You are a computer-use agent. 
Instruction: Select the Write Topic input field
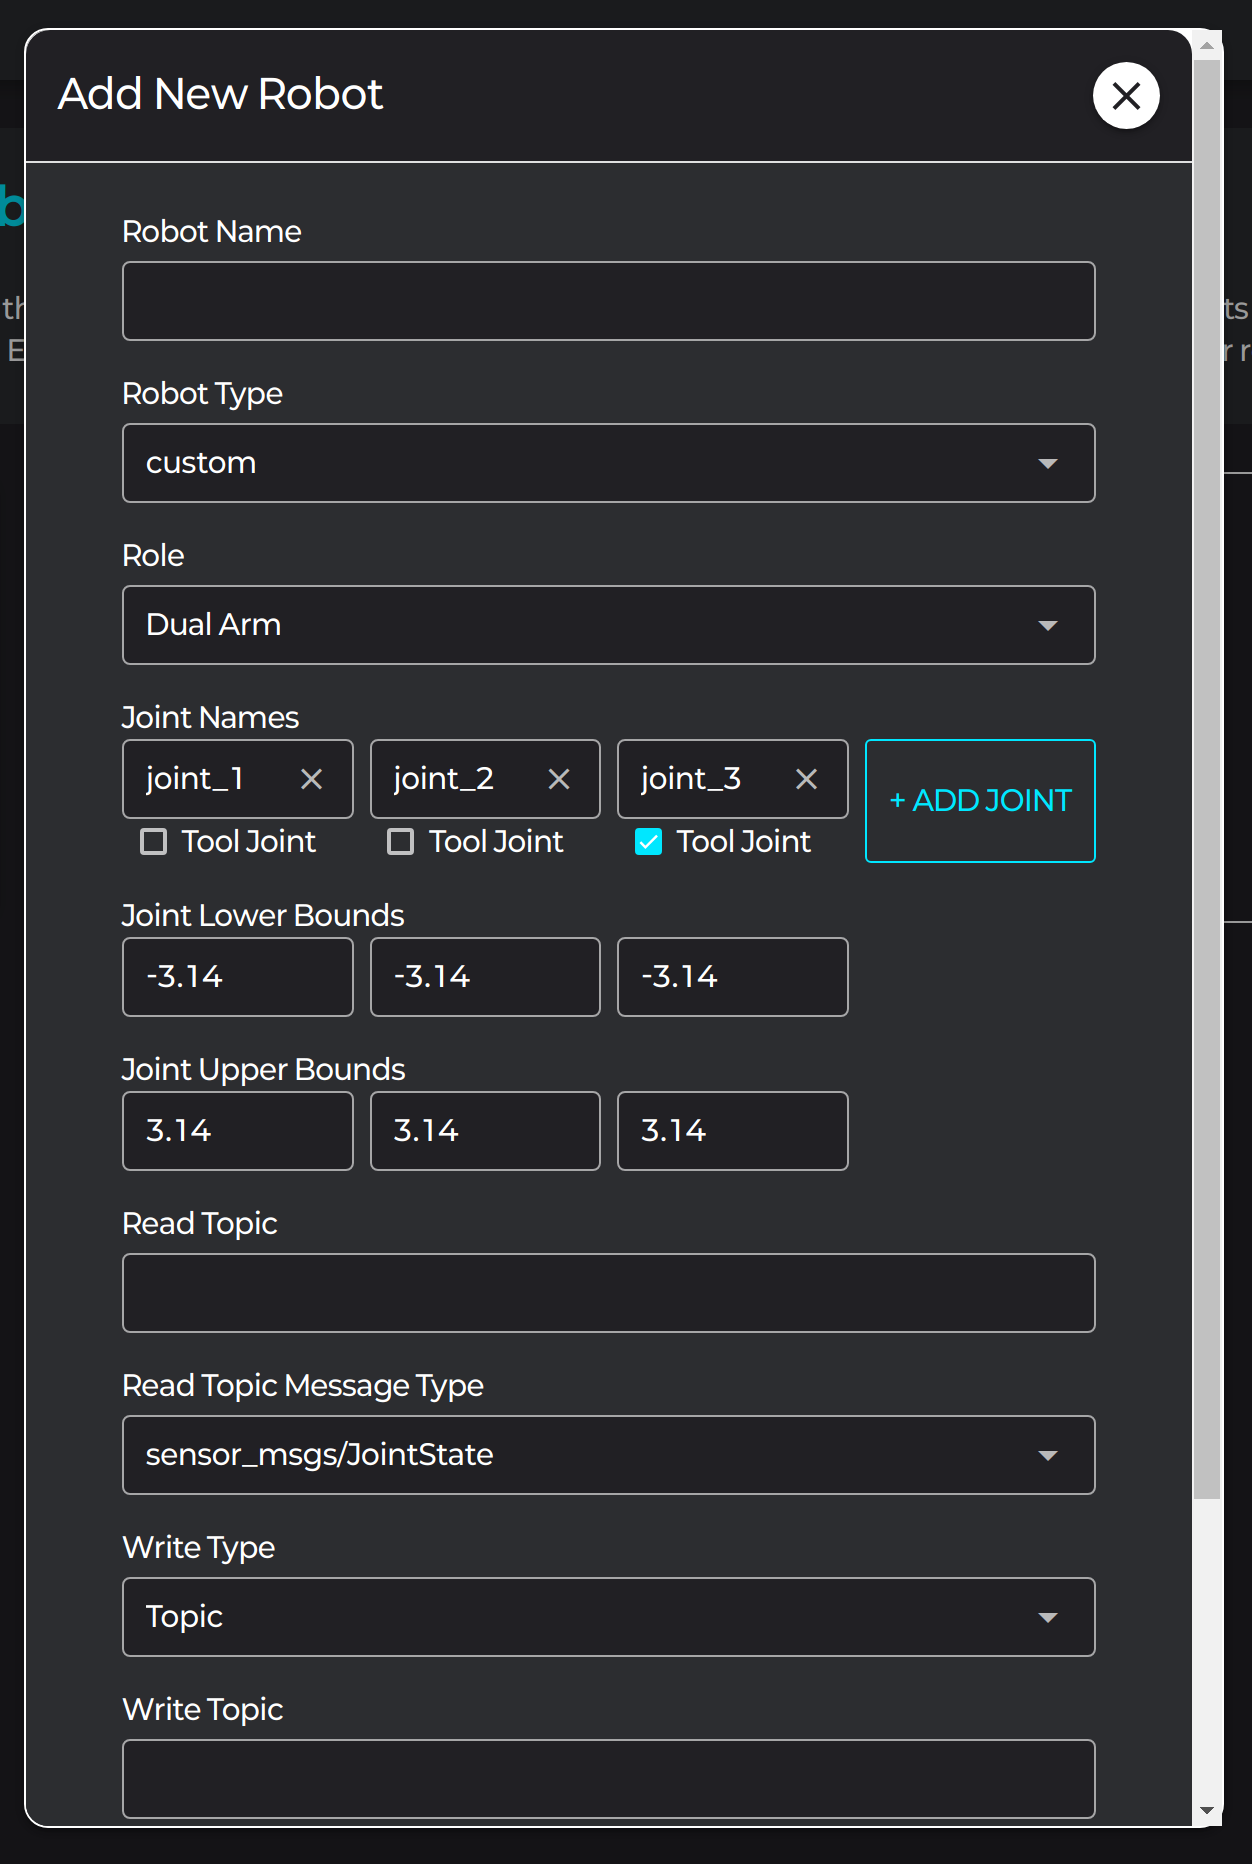(608, 1779)
